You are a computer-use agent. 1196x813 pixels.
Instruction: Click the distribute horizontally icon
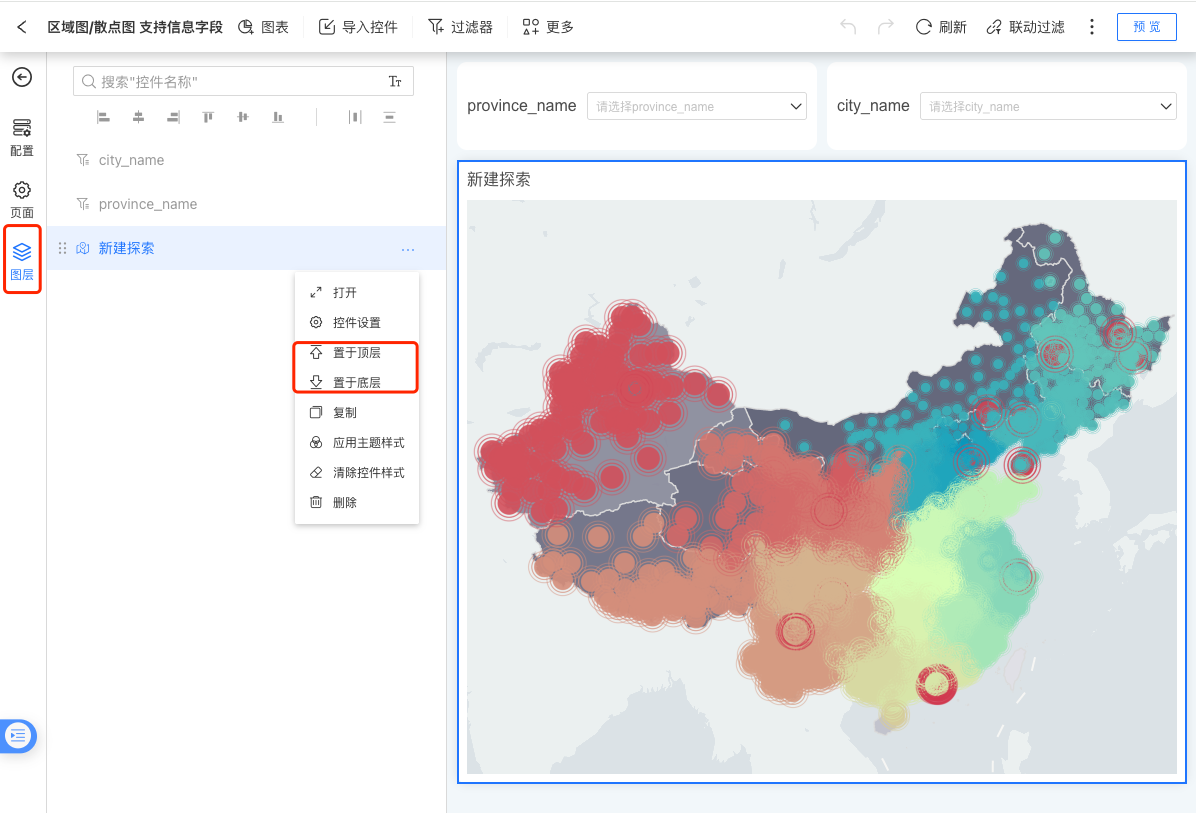tap(355, 117)
